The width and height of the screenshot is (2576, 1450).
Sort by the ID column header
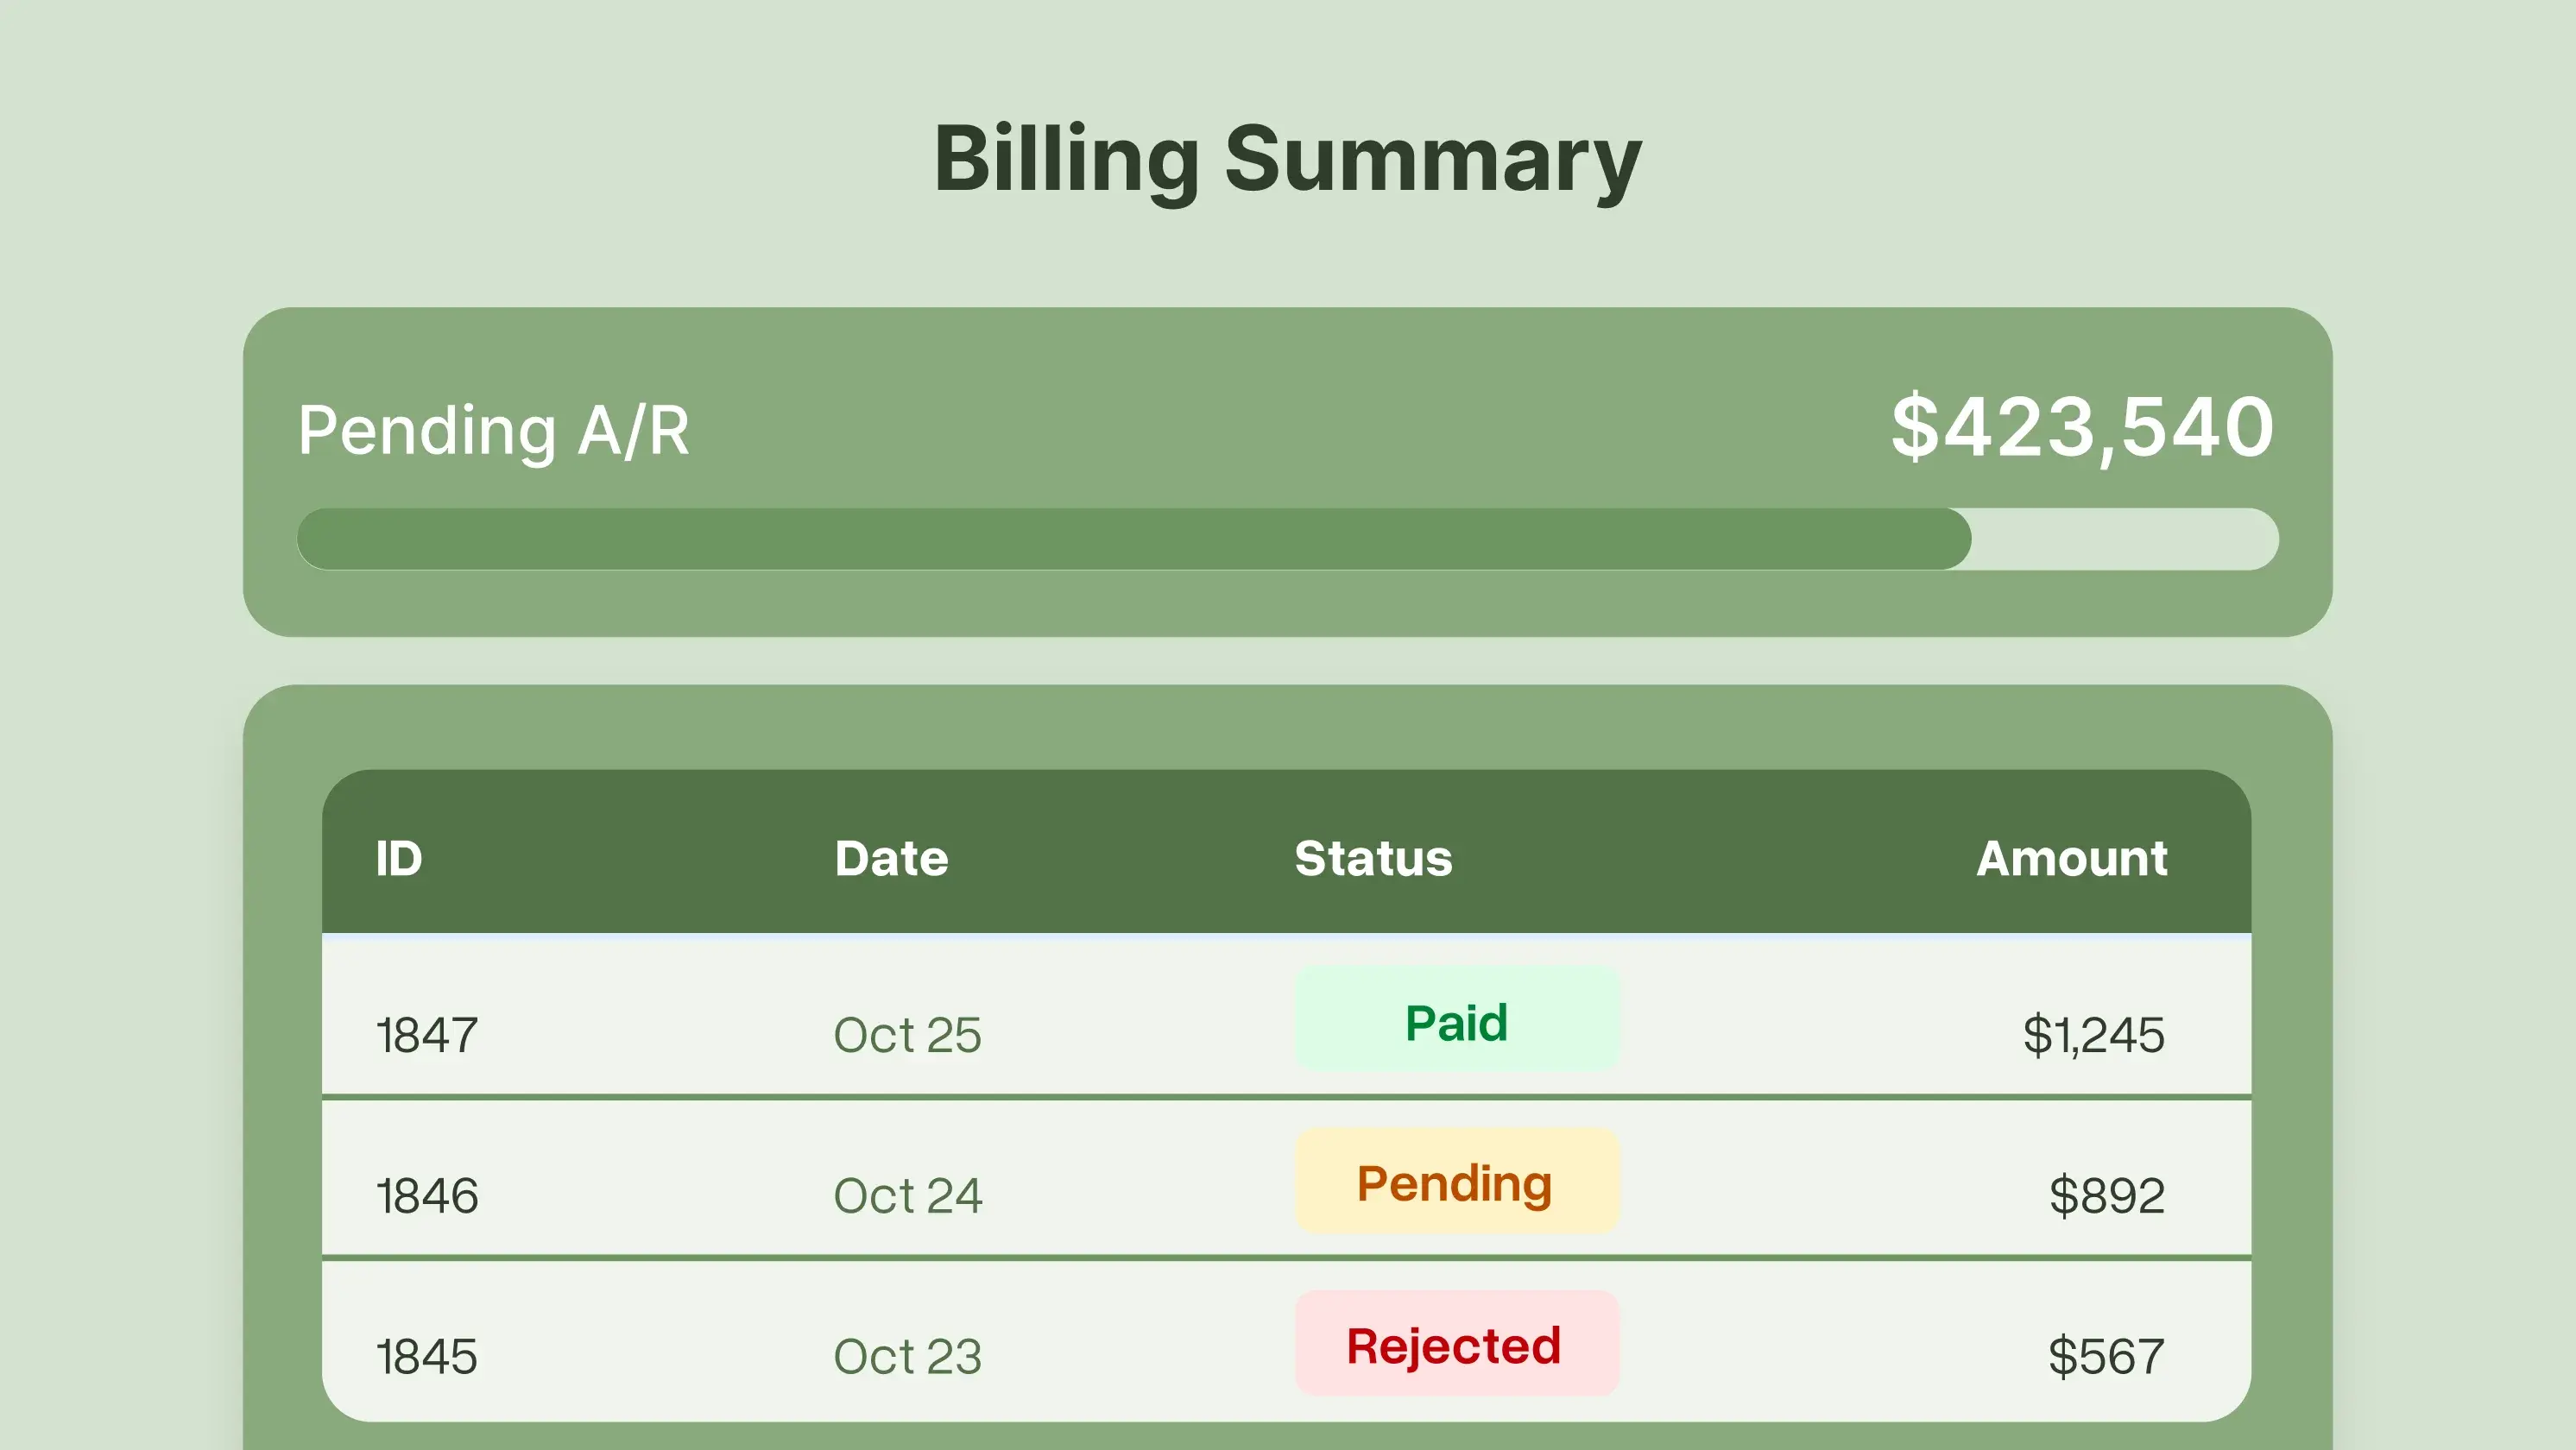pyautogui.click(x=399, y=858)
